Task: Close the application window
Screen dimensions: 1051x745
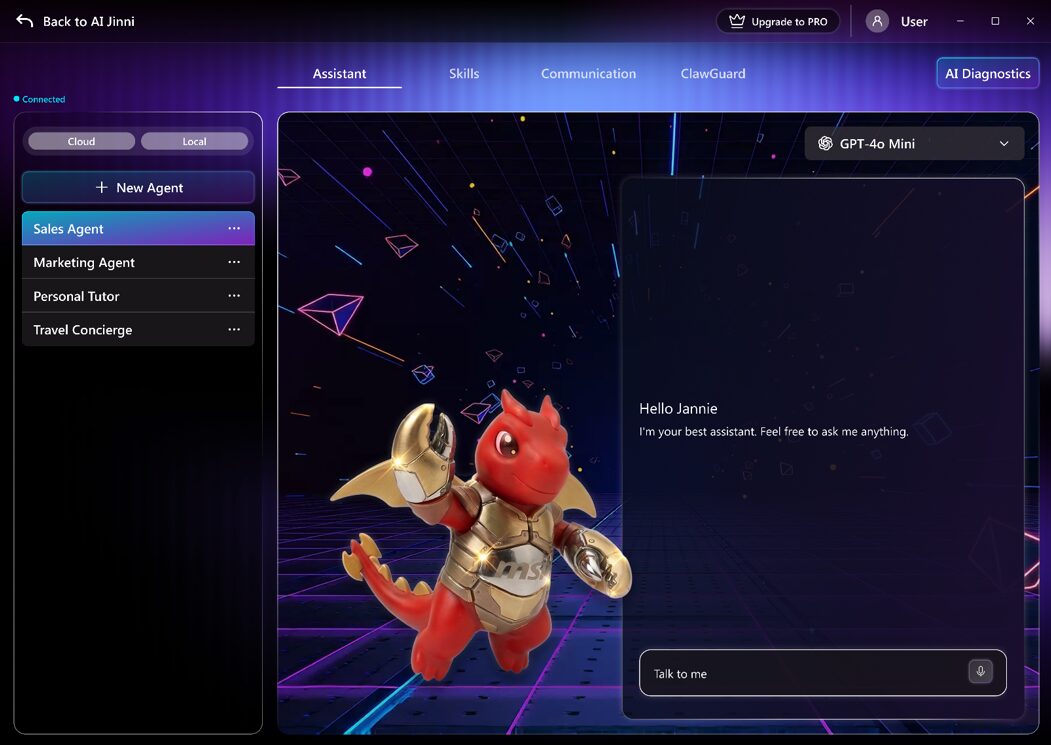Action: [1030, 21]
